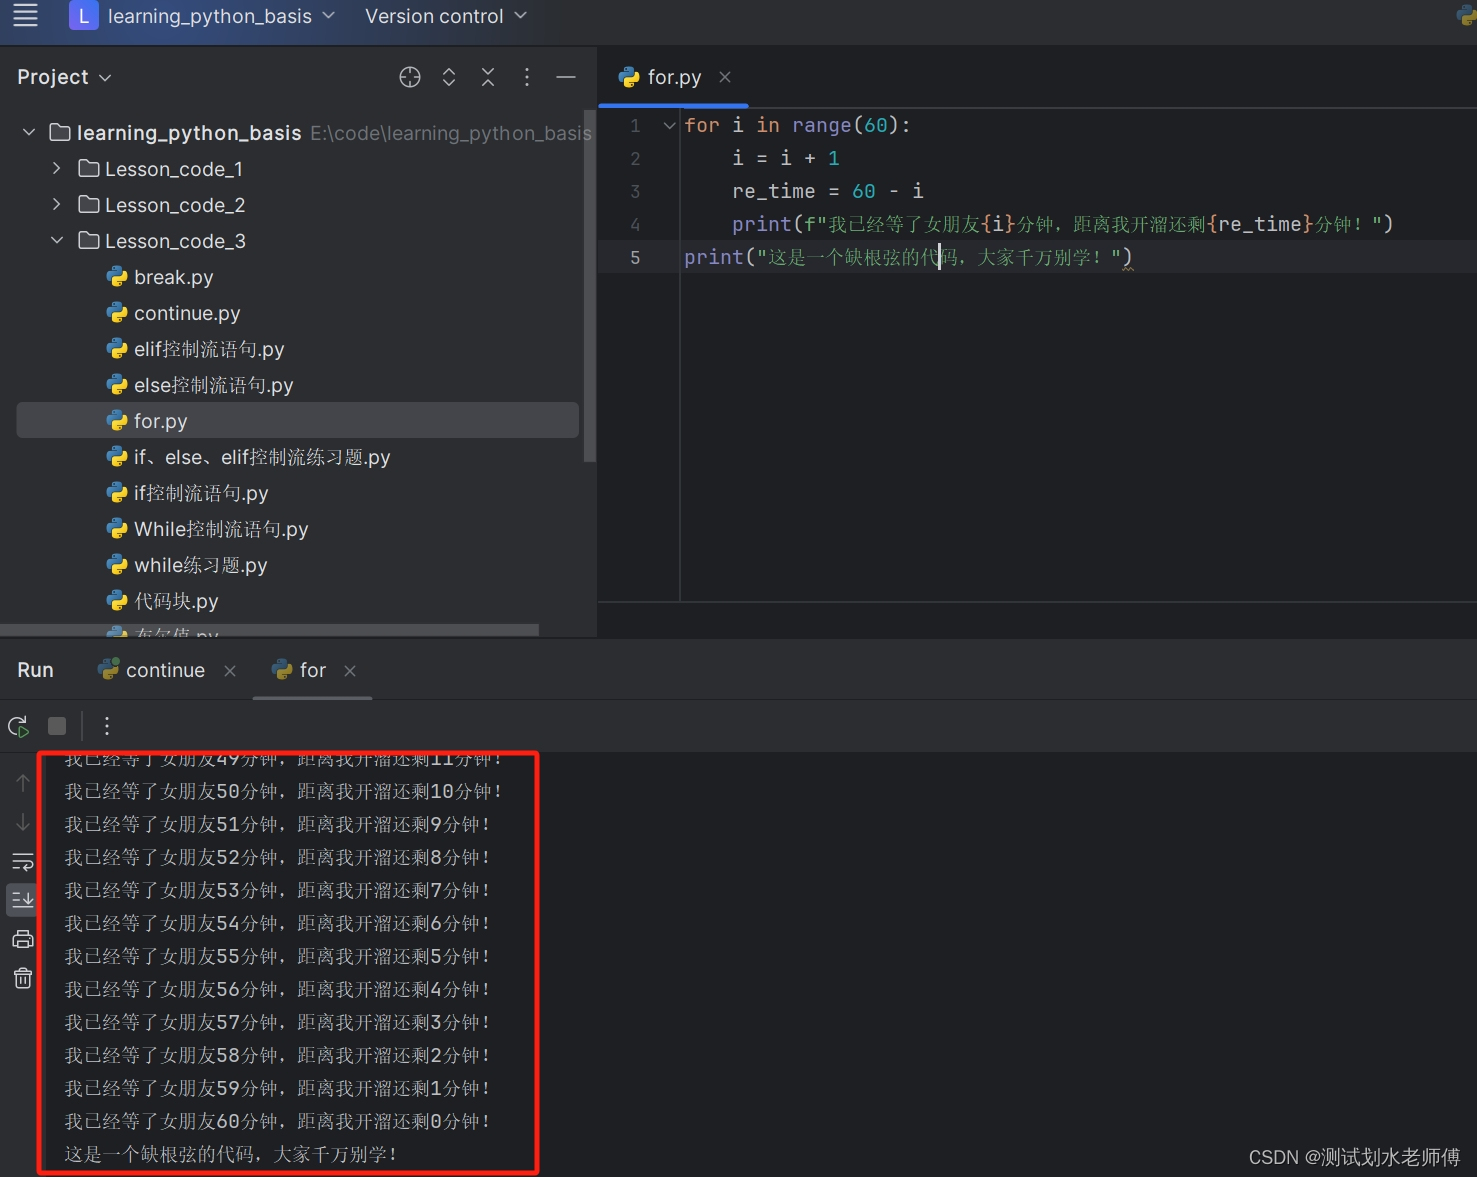Select the Lesson_code_3 folder
Screen dimensions: 1477x1177
(175, 241)
